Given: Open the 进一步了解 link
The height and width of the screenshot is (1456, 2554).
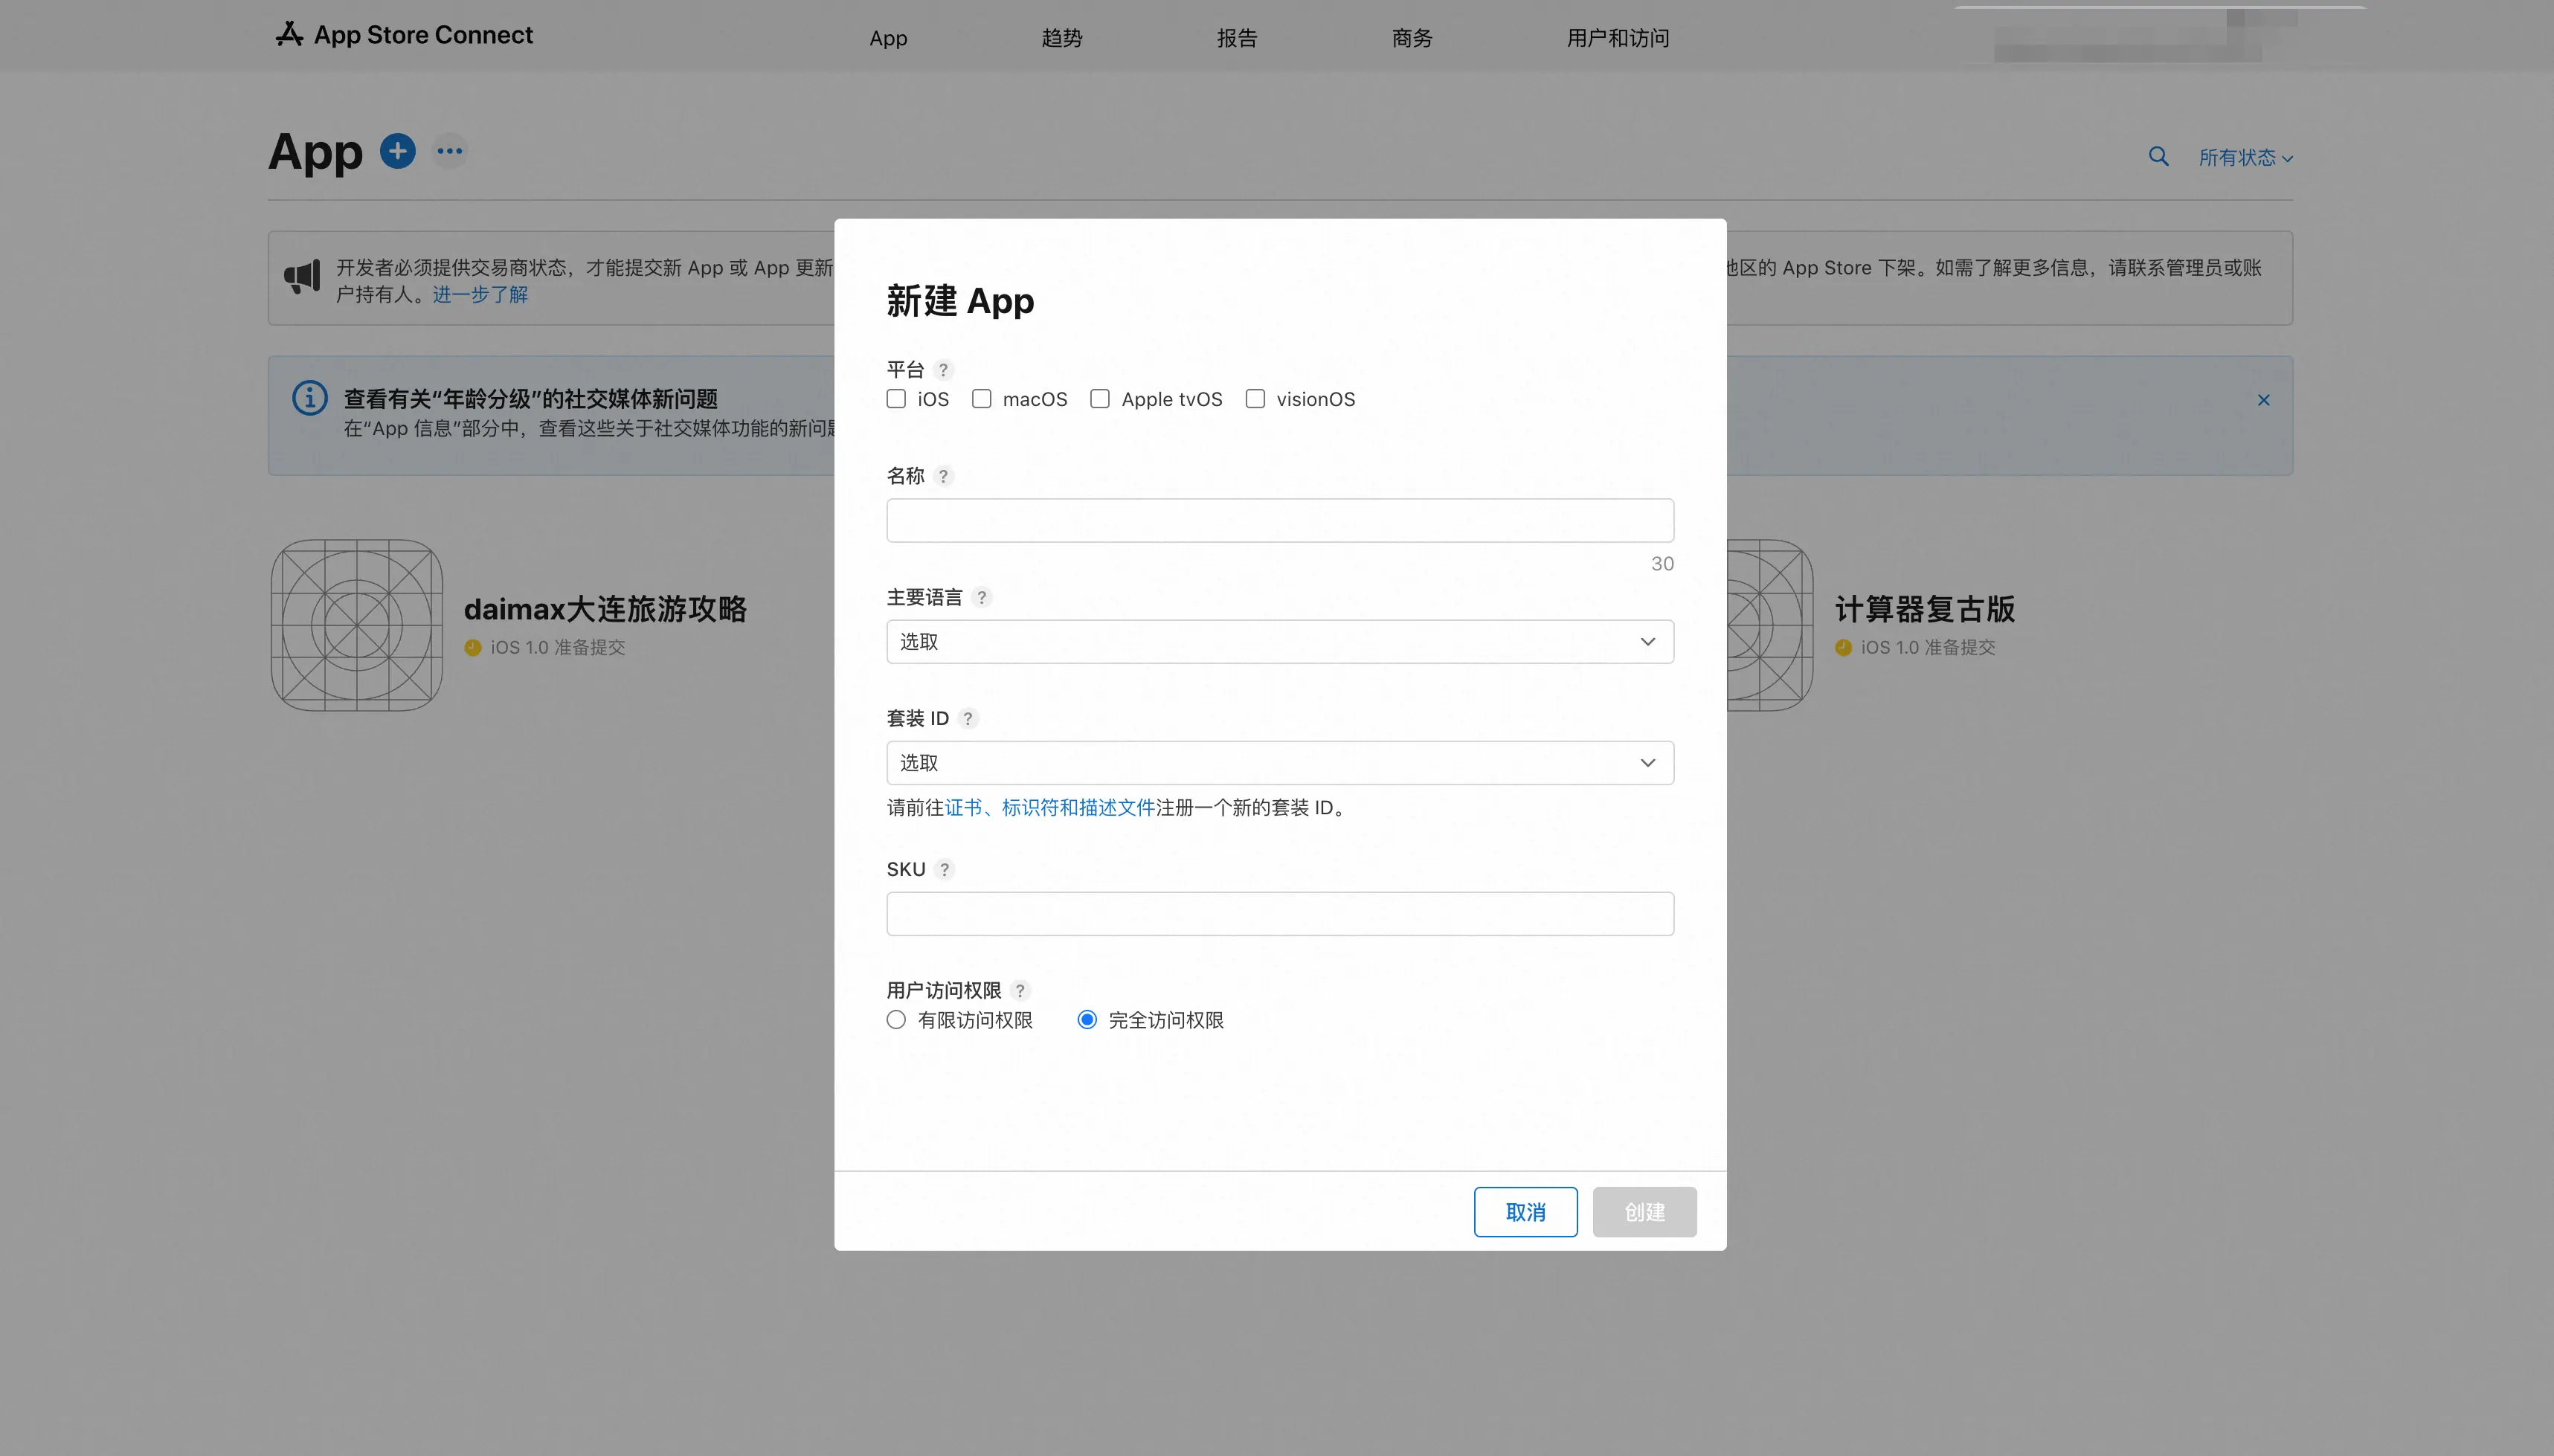Looking at the screenshot, I should pos(480,294).
